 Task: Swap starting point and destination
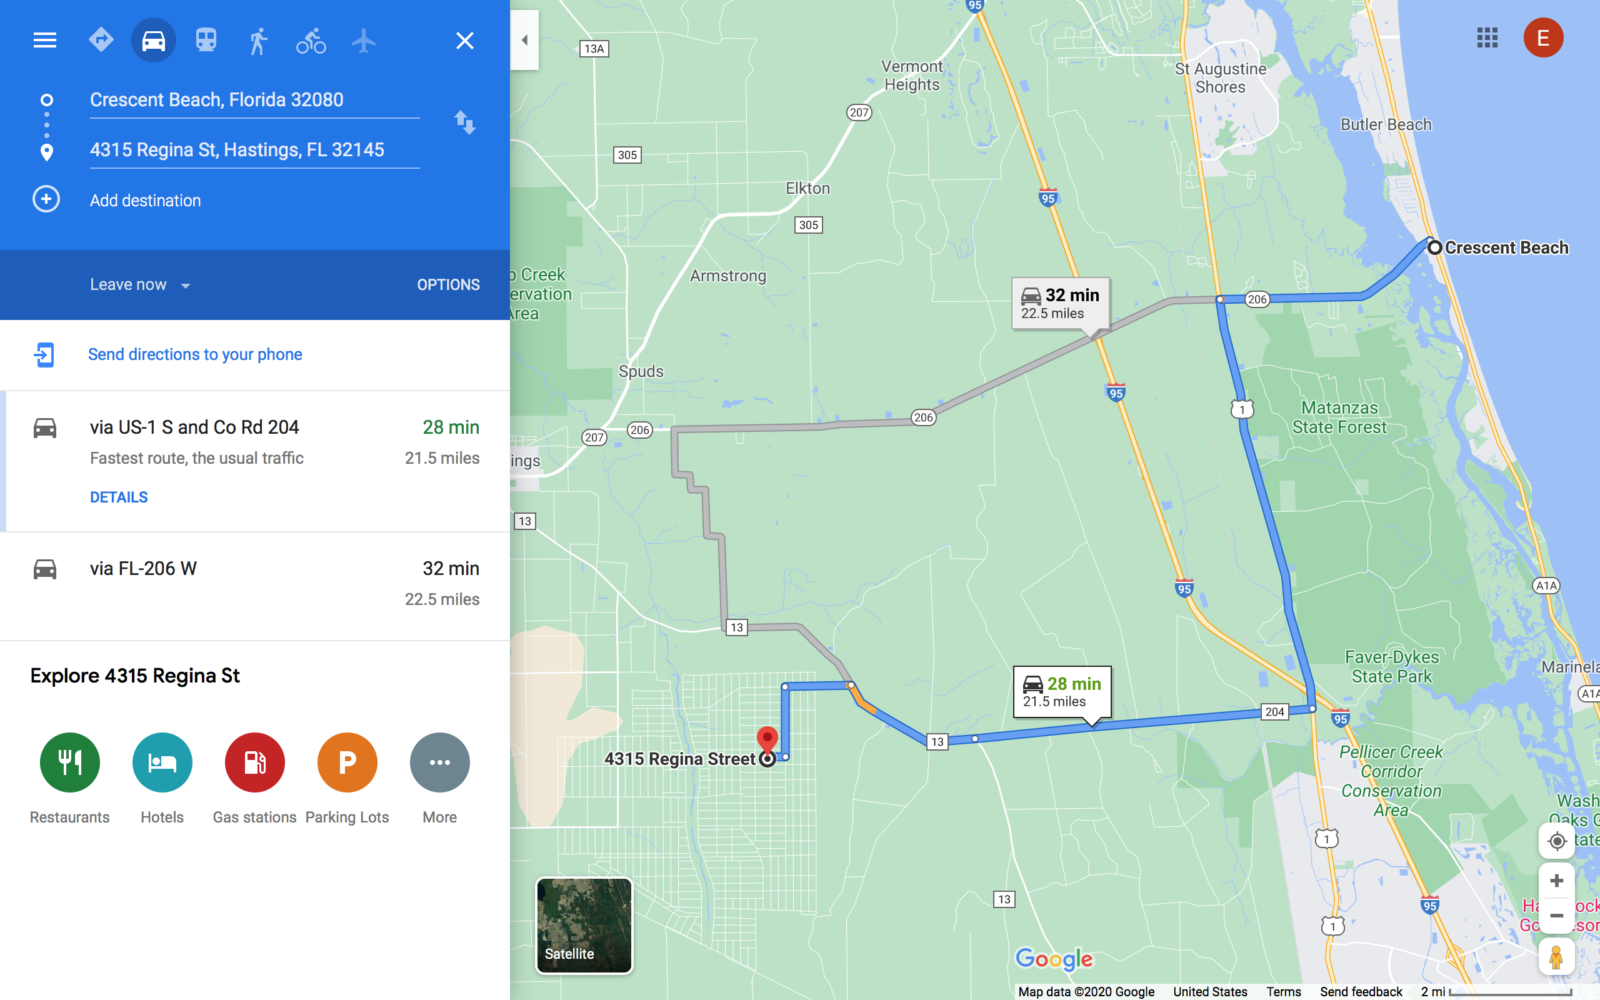465,123
